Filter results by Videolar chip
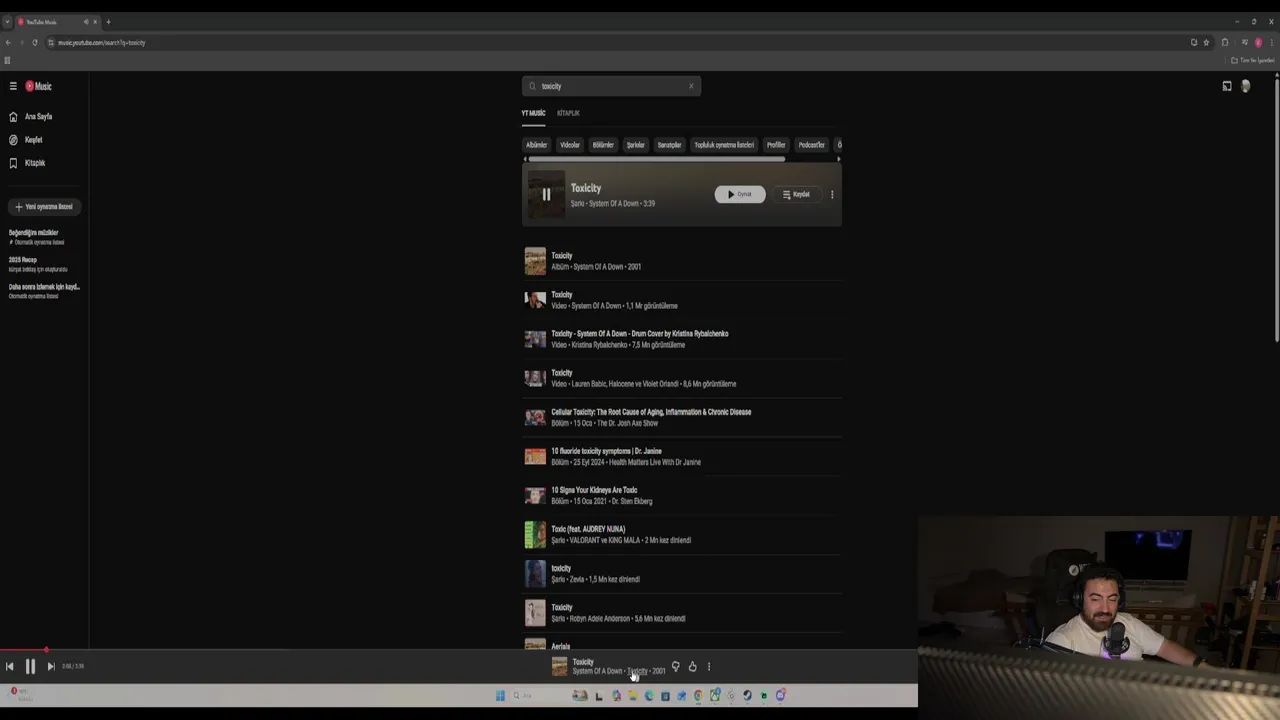 point(570,145)
